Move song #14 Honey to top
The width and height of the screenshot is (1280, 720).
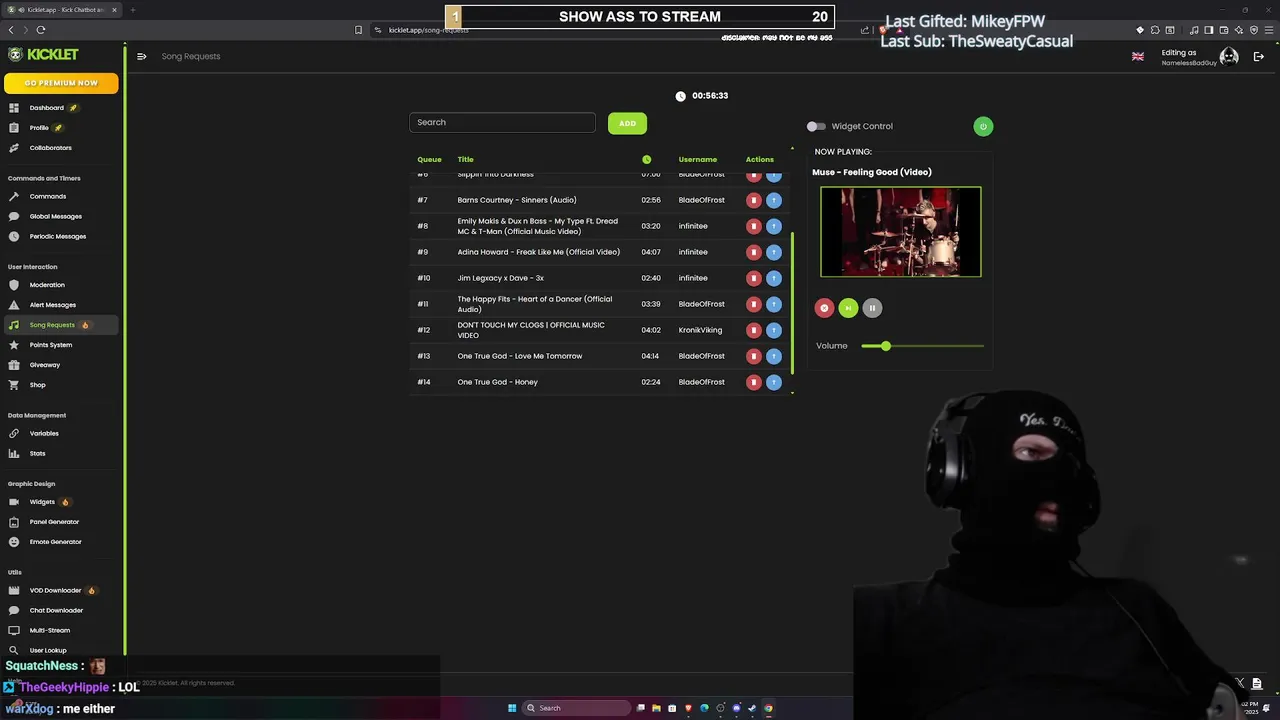774,382
